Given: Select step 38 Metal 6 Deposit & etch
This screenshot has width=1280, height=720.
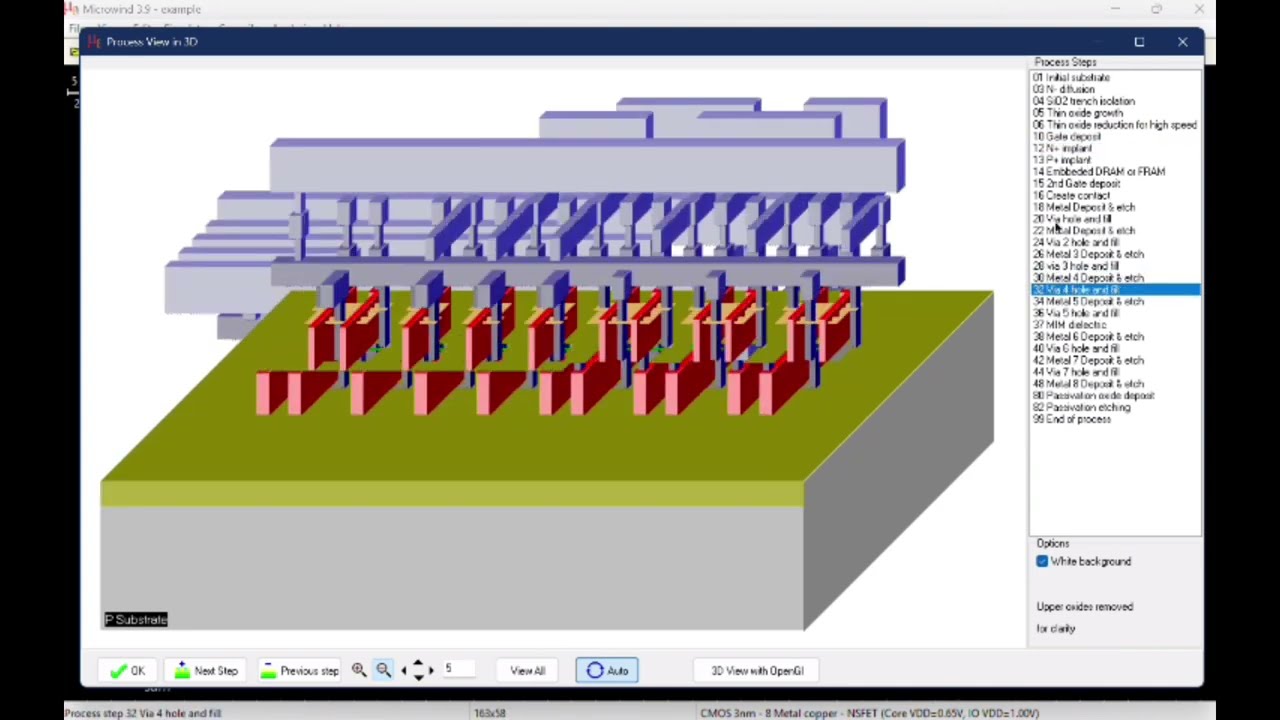Looking at the screenshot, I should (x=1115, y=337).
